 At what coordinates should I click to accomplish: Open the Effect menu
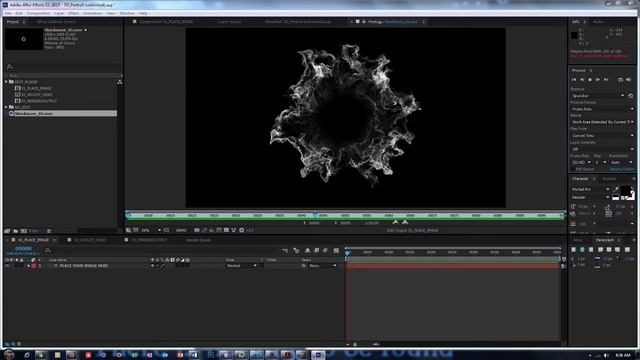point(73,13)
